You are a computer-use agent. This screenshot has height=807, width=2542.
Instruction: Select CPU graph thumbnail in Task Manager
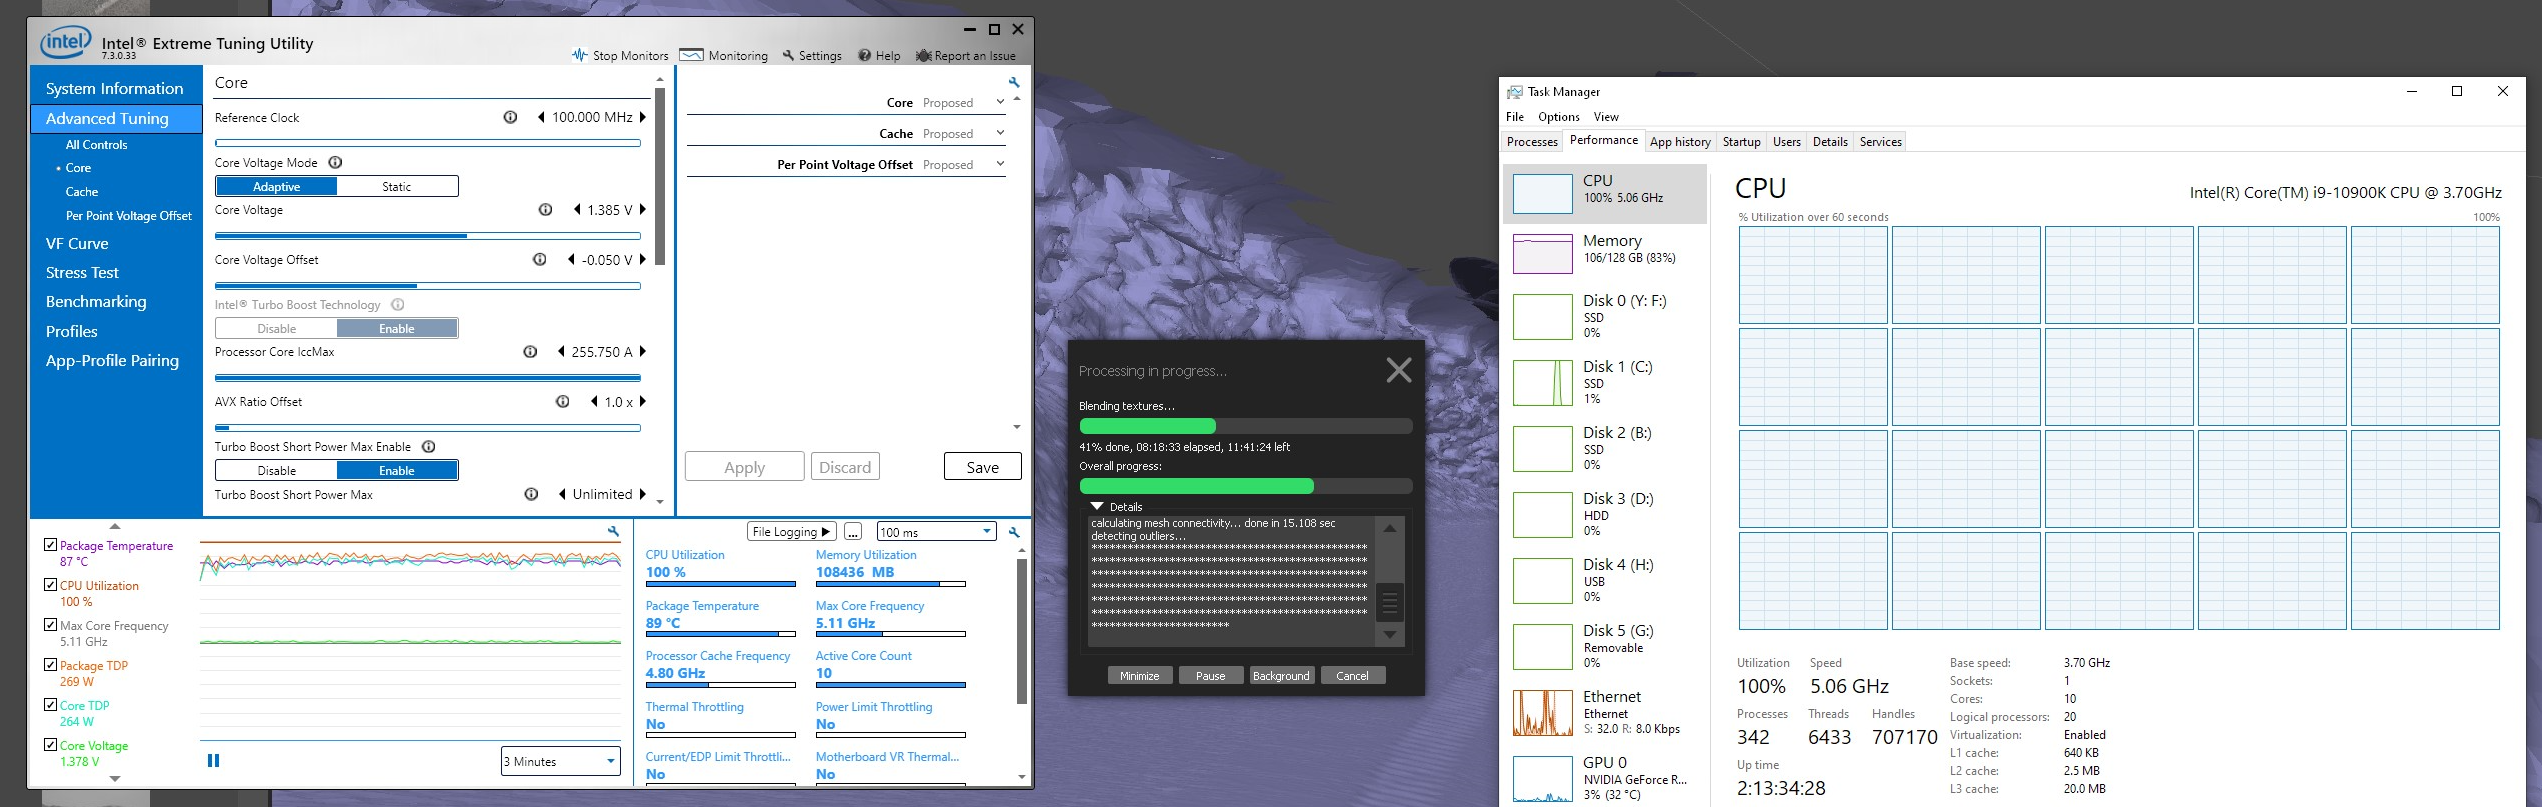point(1543,194)
